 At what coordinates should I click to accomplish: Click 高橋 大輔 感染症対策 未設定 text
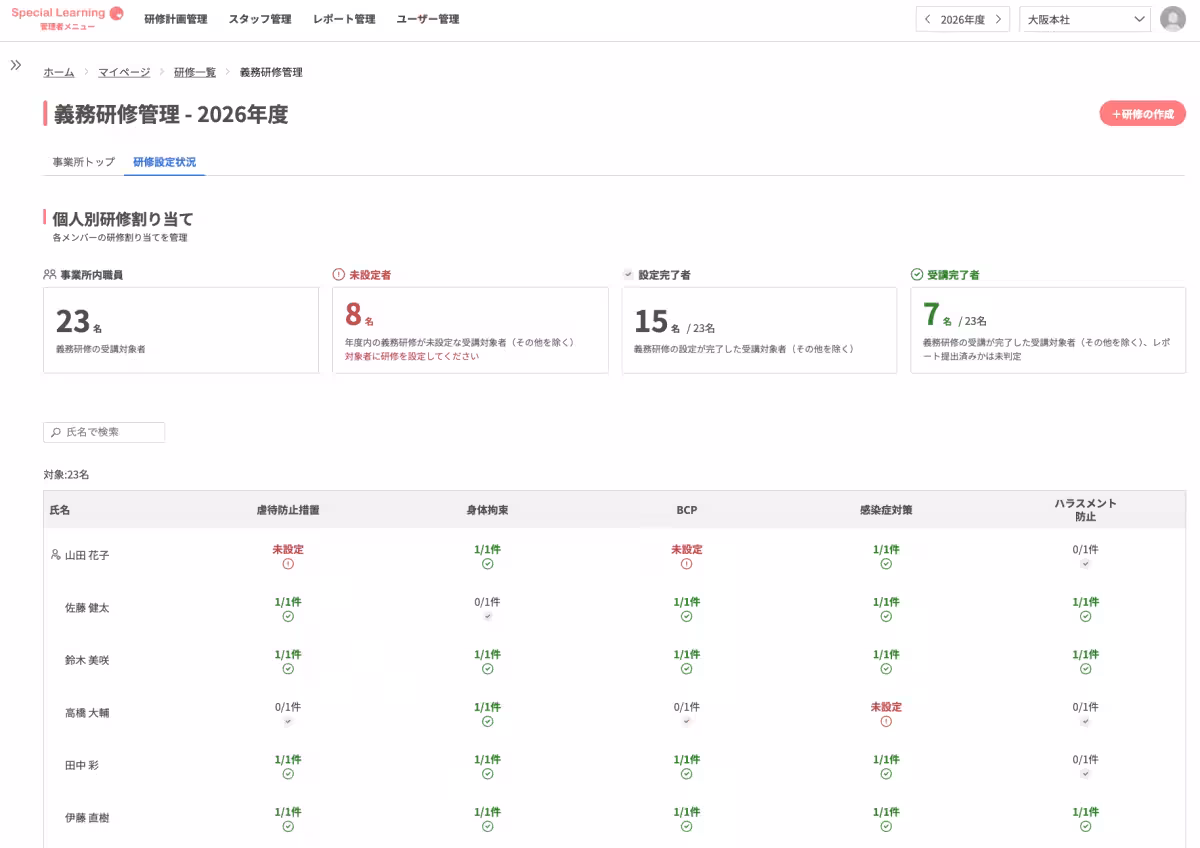(886, 707)
